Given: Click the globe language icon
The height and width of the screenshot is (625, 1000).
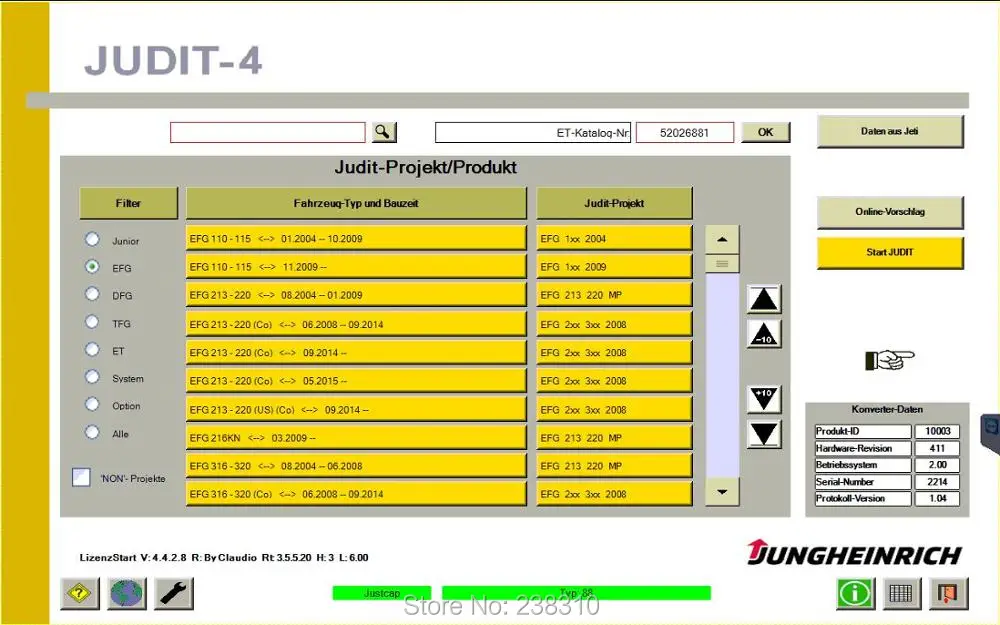Looking at the screenshot, I should (x=127, y=594).
